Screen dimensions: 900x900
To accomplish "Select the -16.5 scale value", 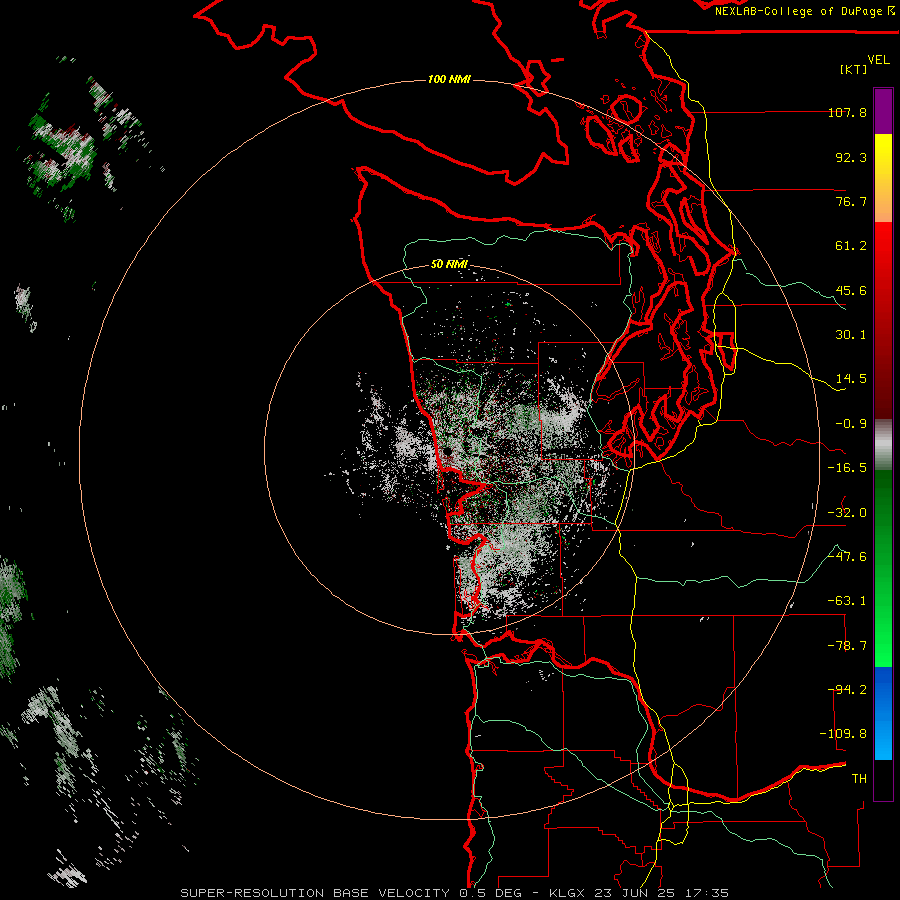I will pyautogui.click(x=847, y=468).
